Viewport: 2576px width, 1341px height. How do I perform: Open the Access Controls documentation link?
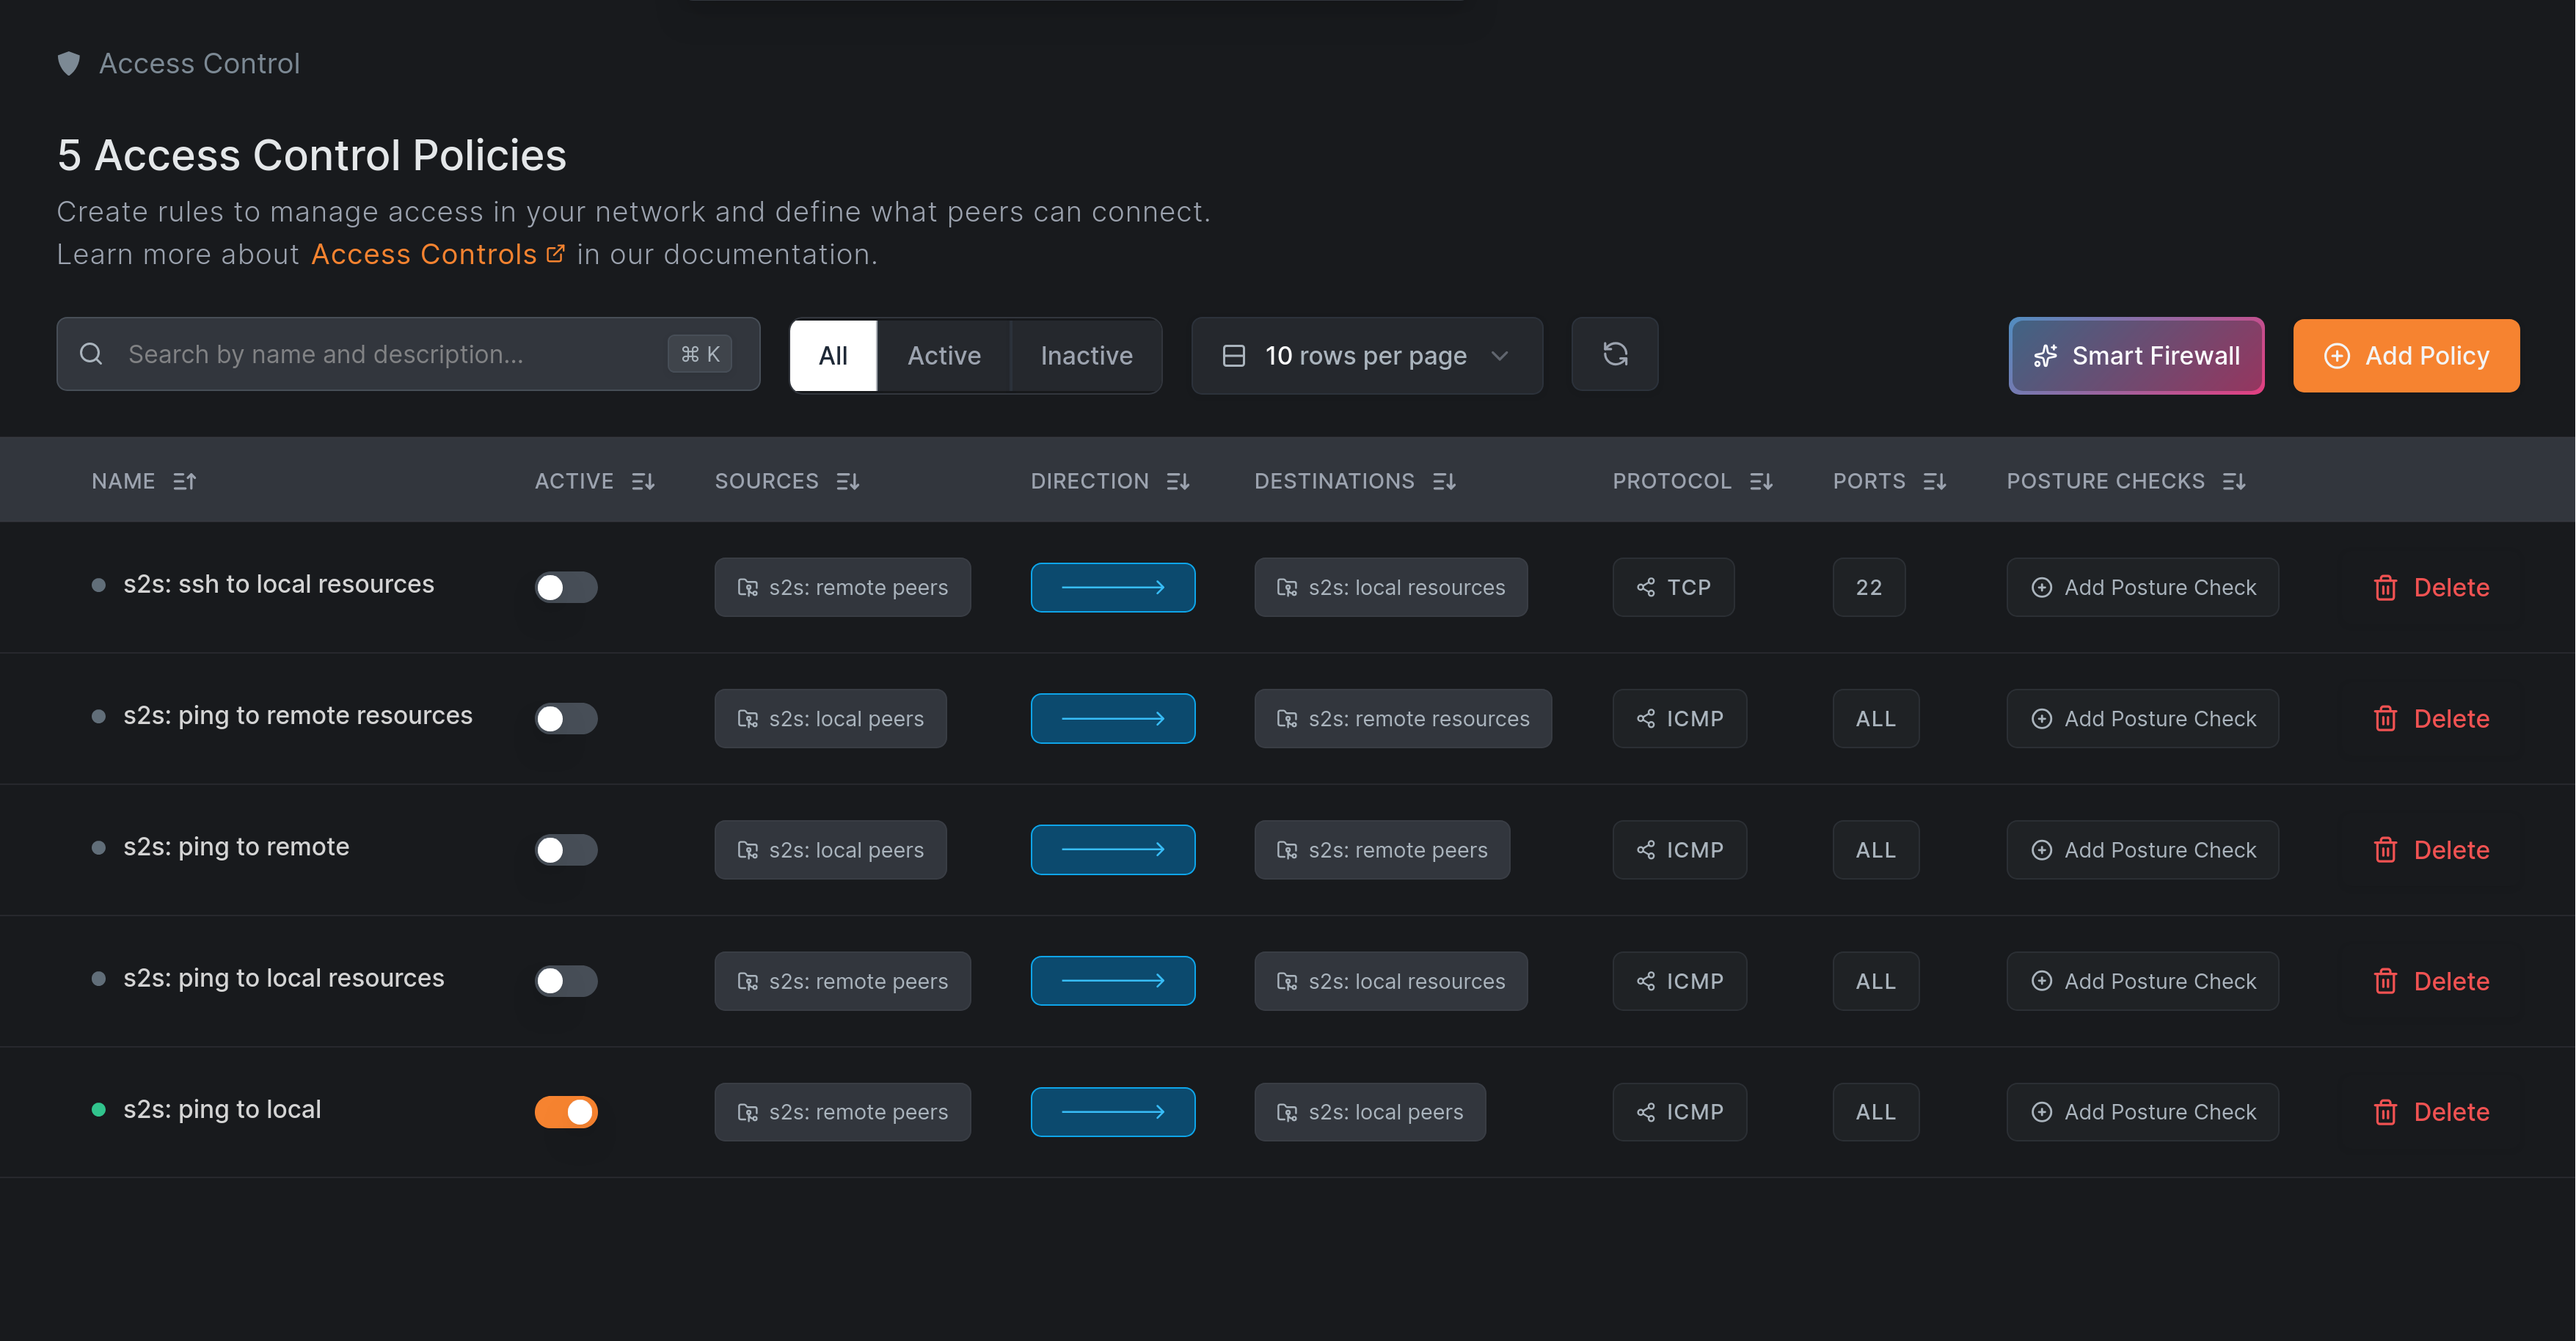pyautogui.click(x=423, y=254)
